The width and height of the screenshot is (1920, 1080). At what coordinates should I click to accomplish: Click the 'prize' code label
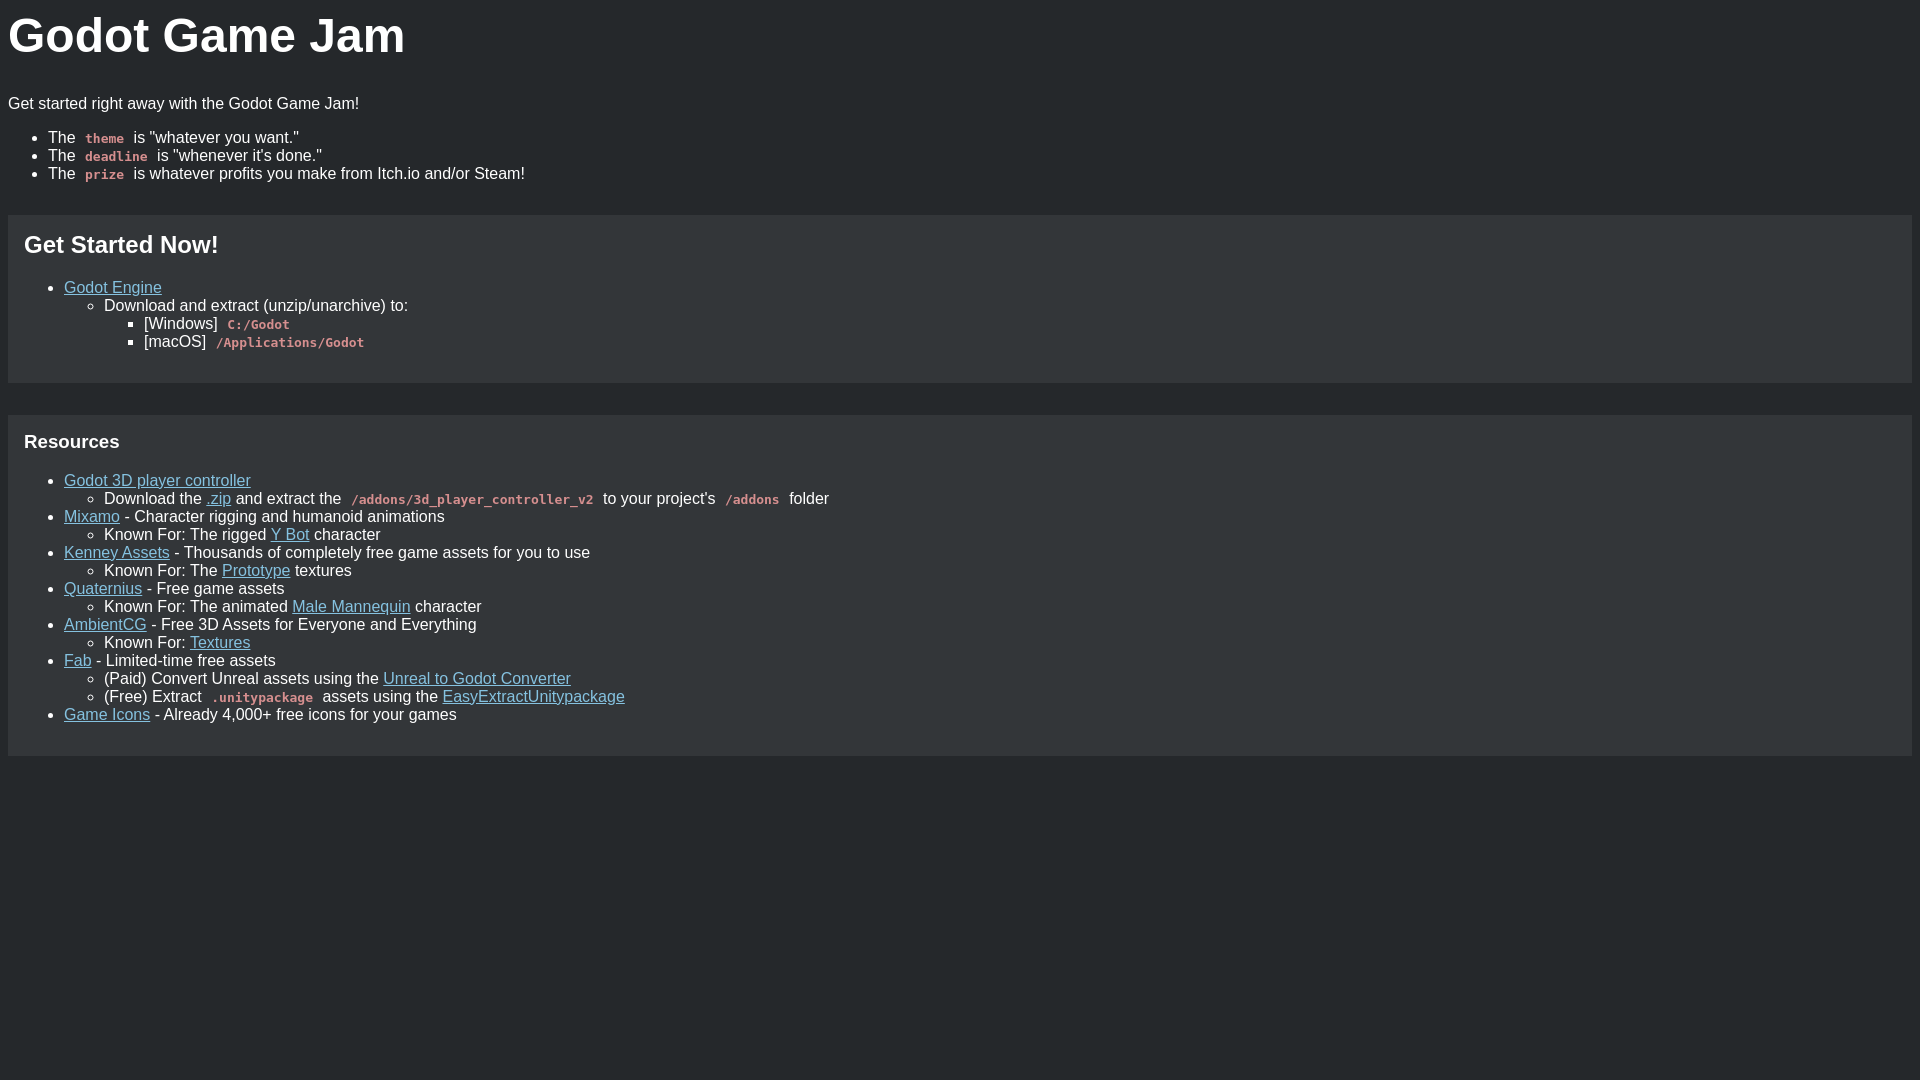pos(104,175)
